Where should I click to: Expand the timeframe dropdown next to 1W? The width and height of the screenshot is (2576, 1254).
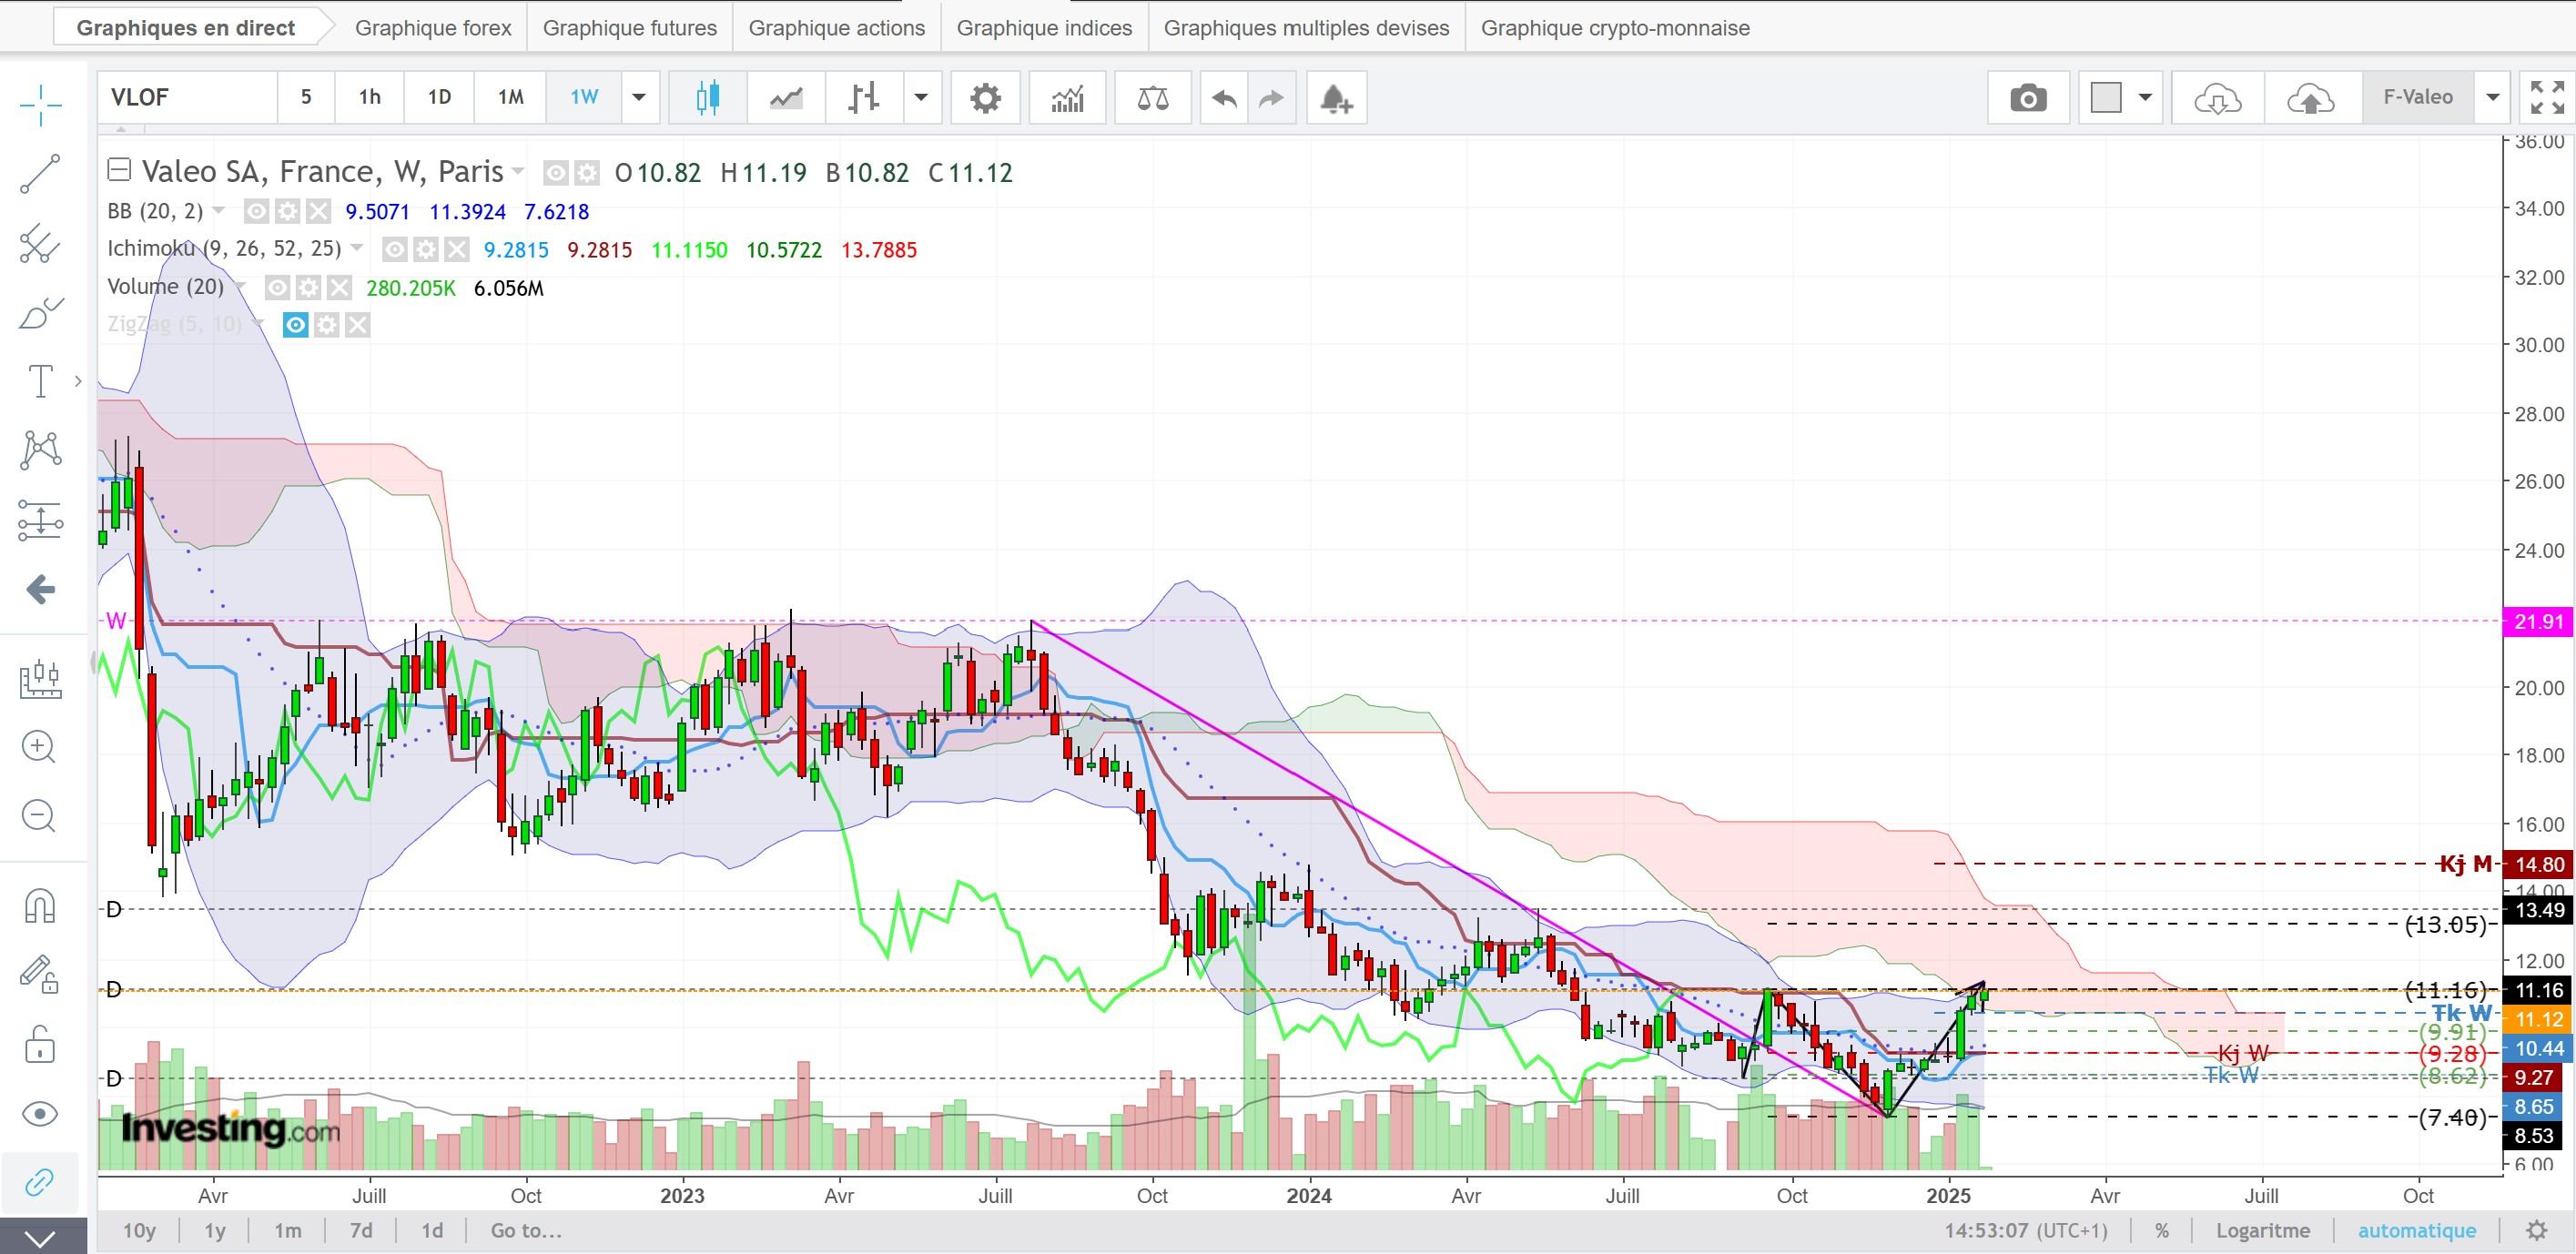[x=639, y=98]
